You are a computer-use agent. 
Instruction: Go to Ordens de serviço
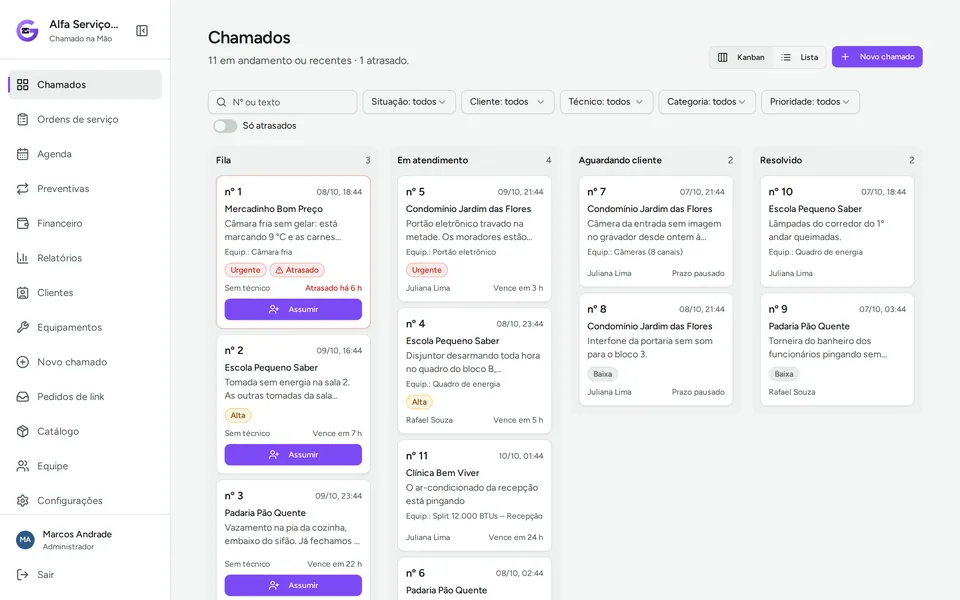[x=85, y=119]
